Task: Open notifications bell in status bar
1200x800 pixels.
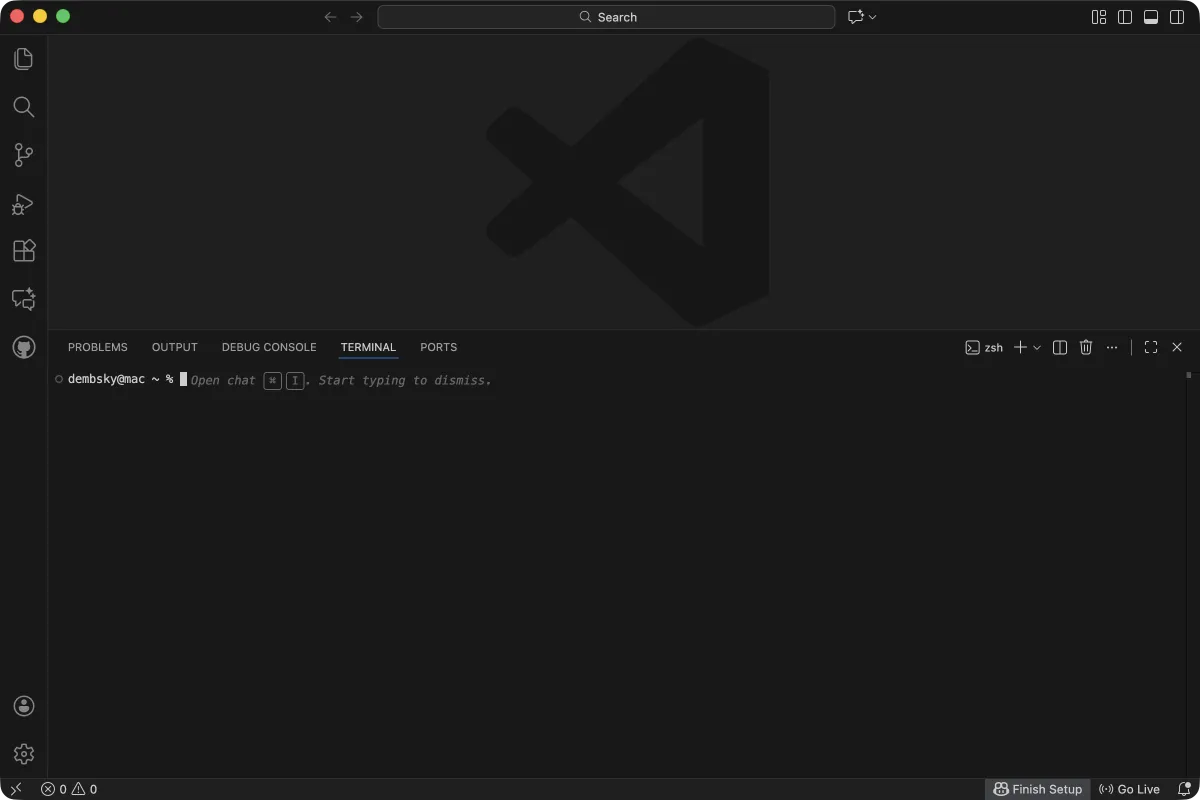Action: pyautogui.click(x=1183, y=789)
